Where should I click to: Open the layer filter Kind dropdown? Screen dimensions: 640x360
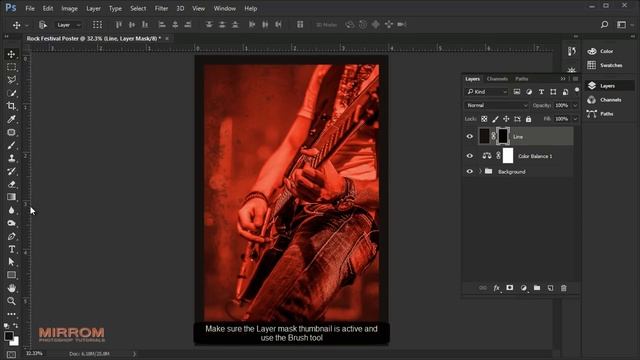pyautogui.click(x=487, y=92)
